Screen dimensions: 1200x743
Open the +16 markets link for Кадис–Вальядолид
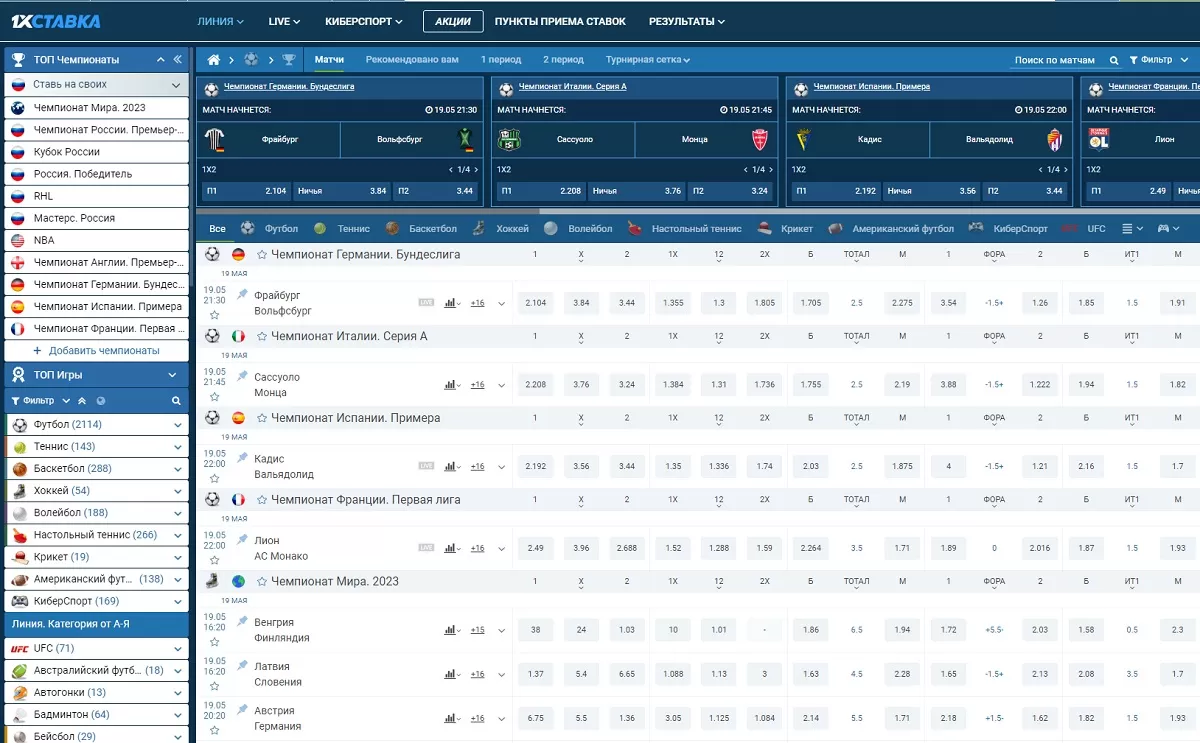tap(477, 467)
